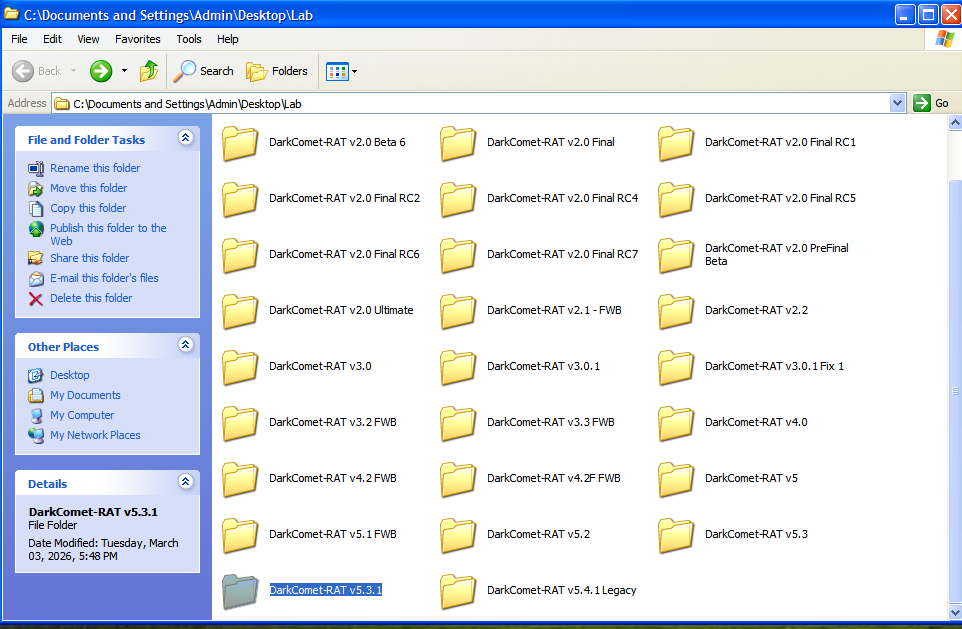Open the Favorites menu
This screenshot has width=962, height=629.
(x=137, y=39)
